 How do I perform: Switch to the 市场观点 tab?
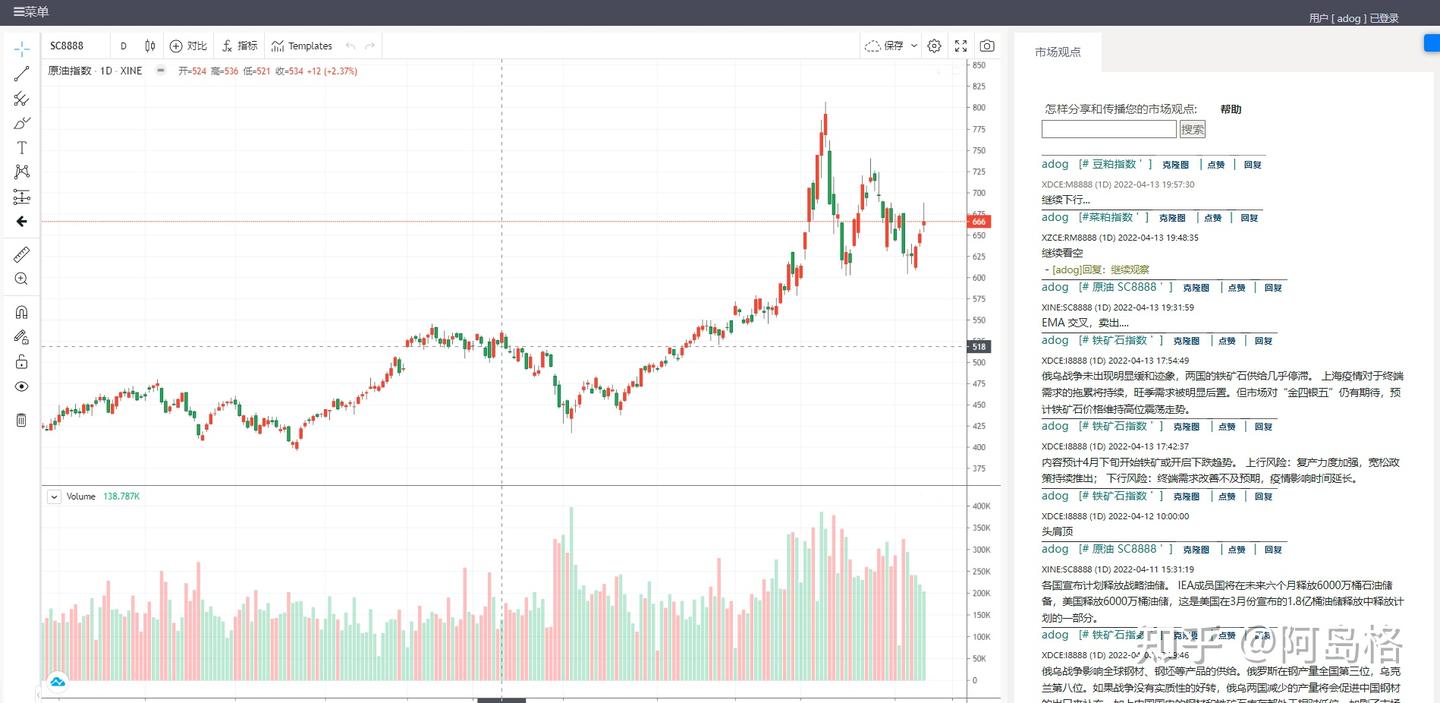(x=1057, y=51)
